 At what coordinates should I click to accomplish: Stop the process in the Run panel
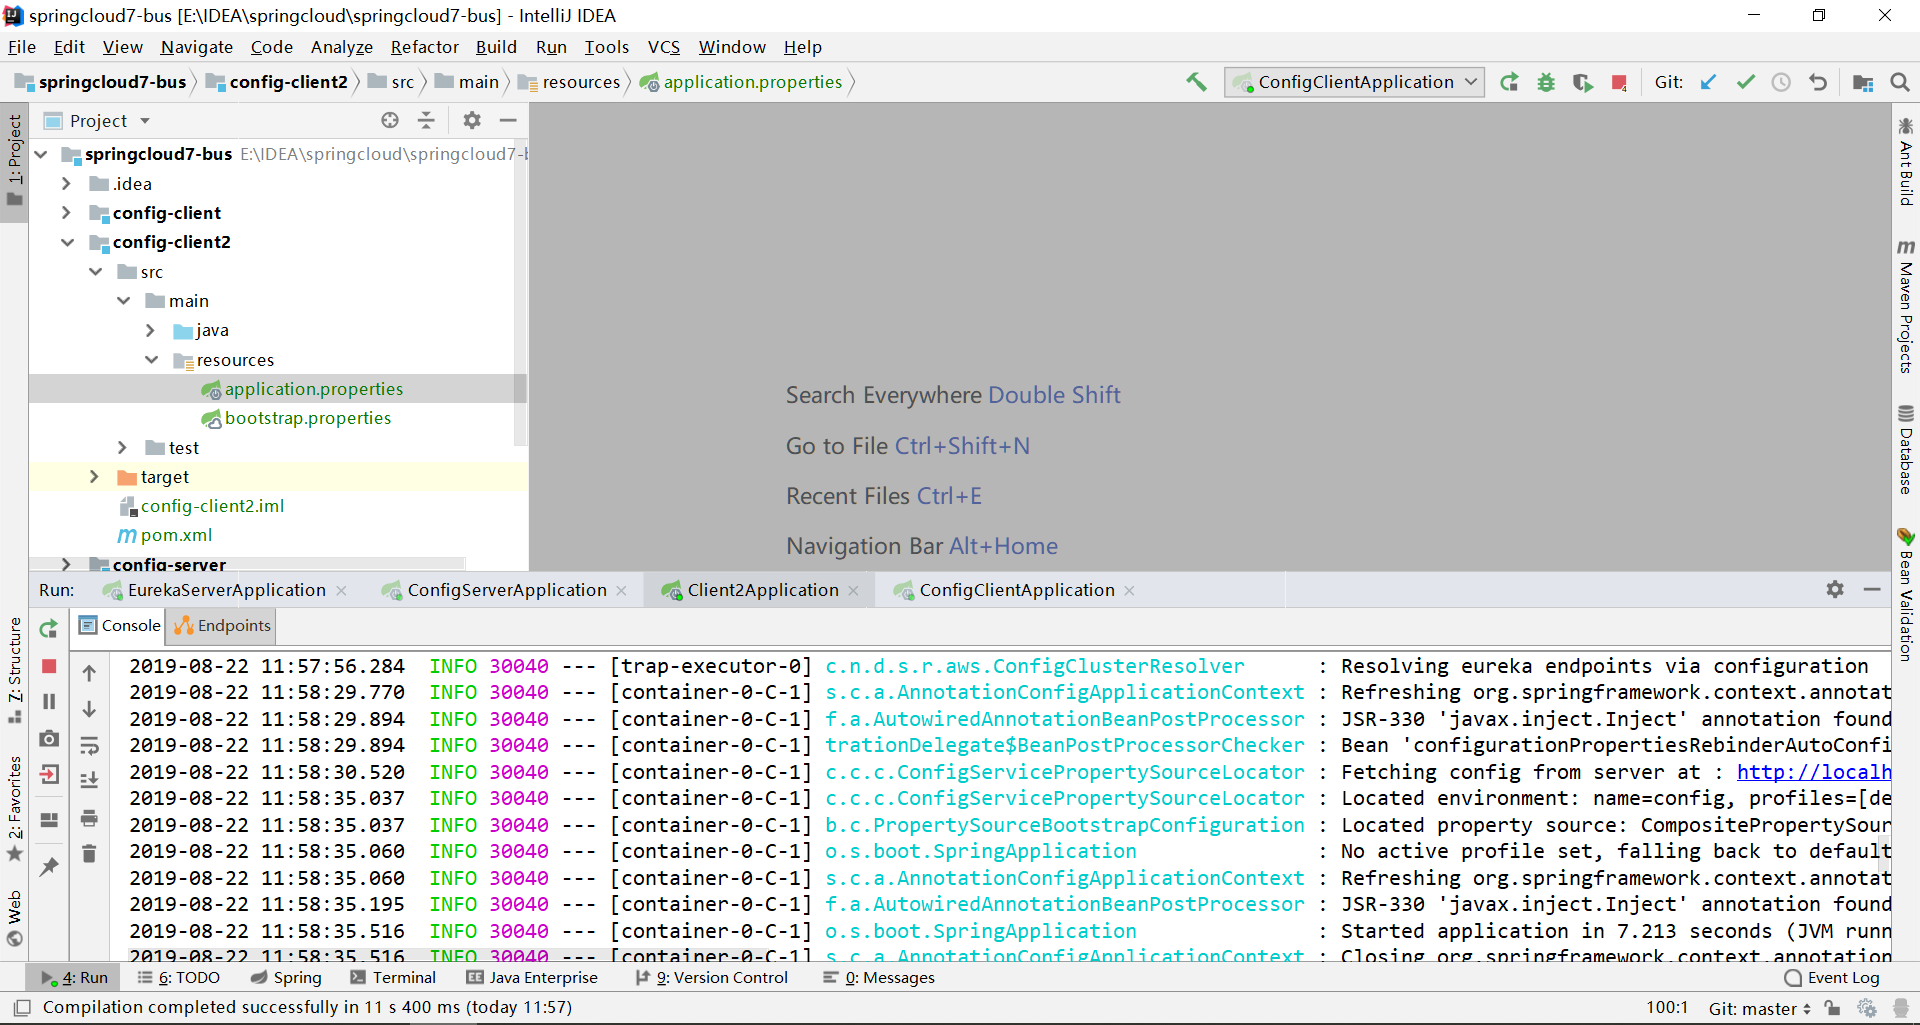(49, 666)
